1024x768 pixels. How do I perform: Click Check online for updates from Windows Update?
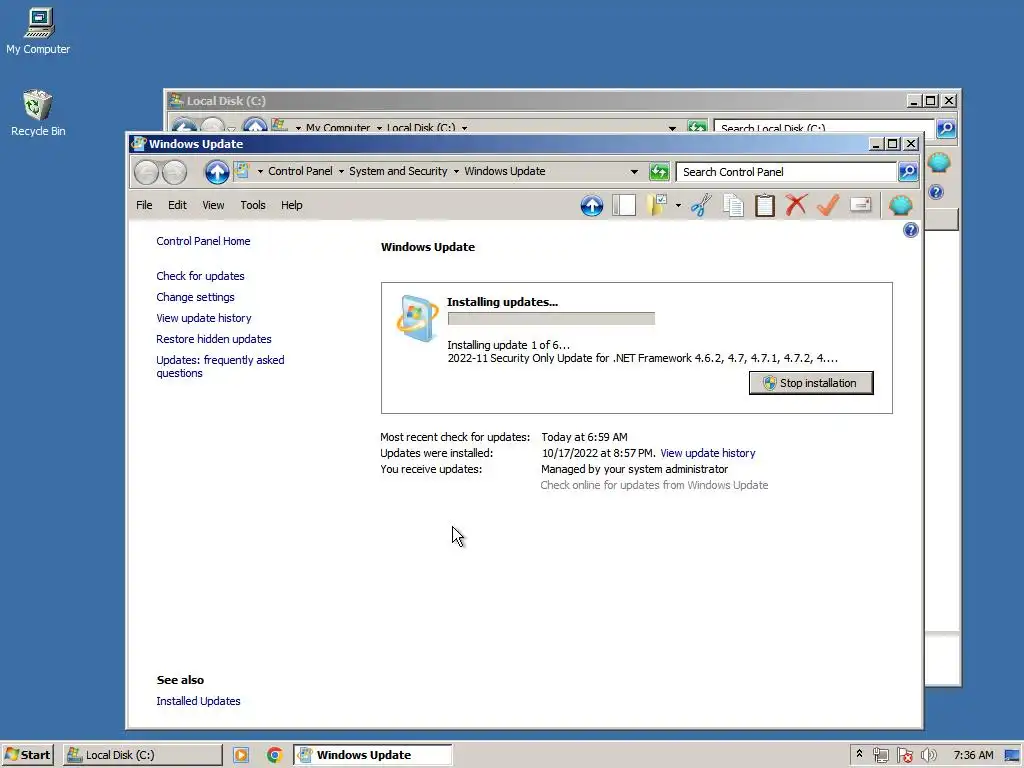654,485
